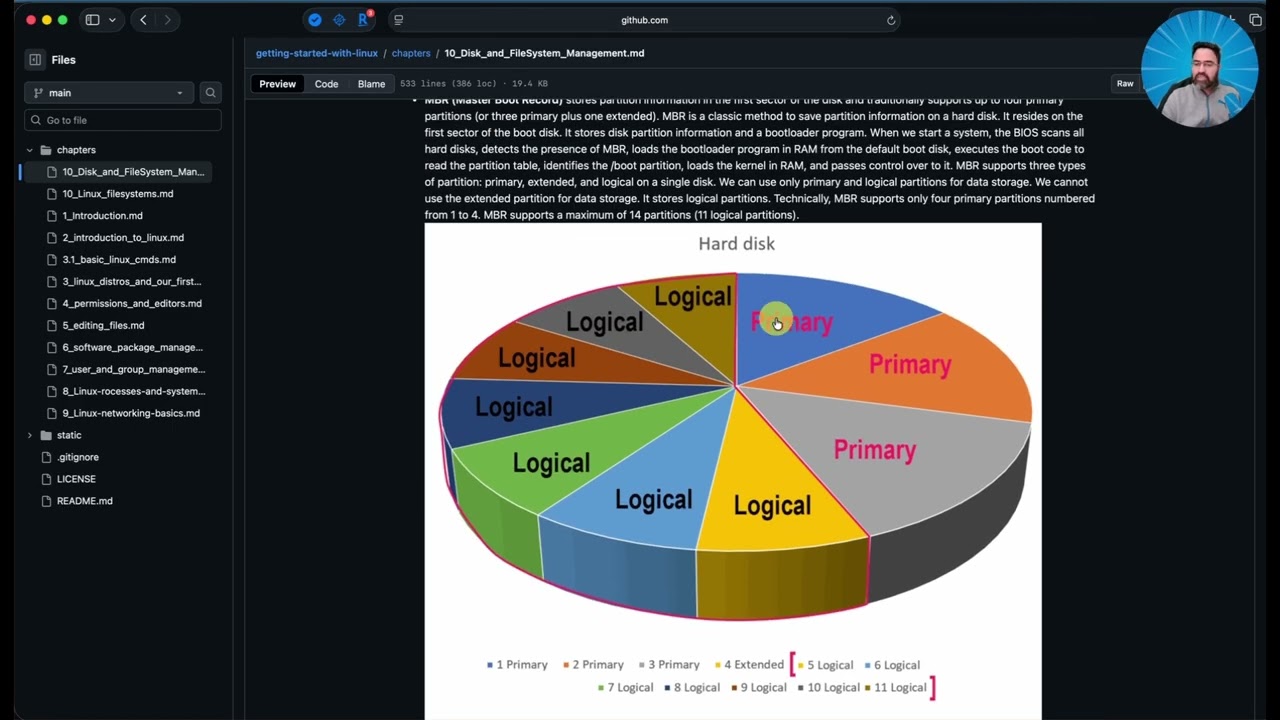Click the search icon beside branch selector
Screen dimensions: 1280x720
tap(210, 93)
